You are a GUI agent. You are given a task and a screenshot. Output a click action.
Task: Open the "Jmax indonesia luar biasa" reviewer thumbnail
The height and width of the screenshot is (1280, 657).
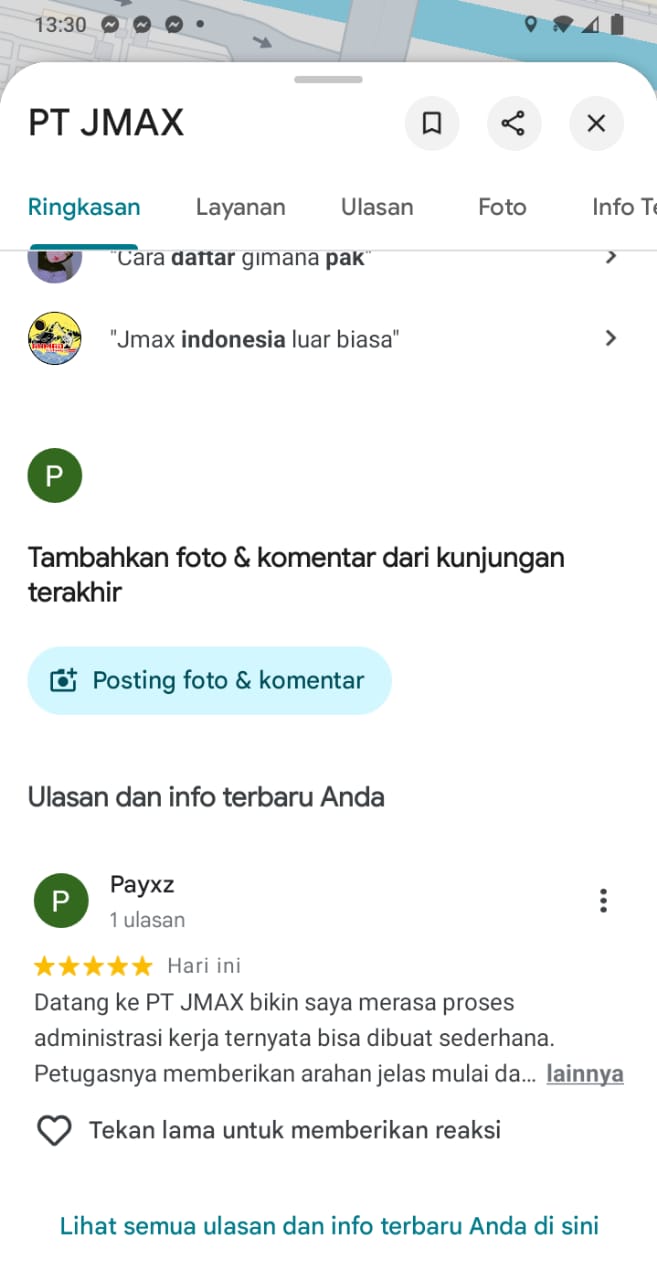(x=54, y=338)
